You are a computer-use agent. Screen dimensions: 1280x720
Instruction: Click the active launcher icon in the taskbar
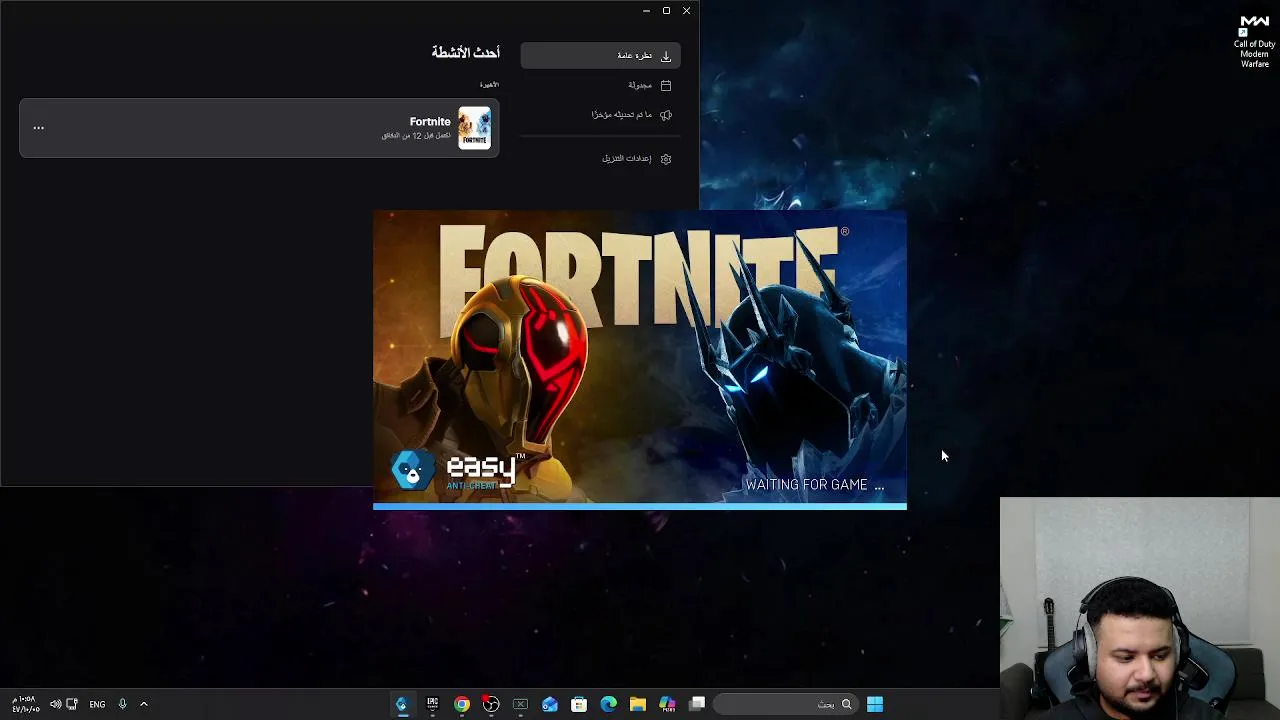[x=402, y=704]
